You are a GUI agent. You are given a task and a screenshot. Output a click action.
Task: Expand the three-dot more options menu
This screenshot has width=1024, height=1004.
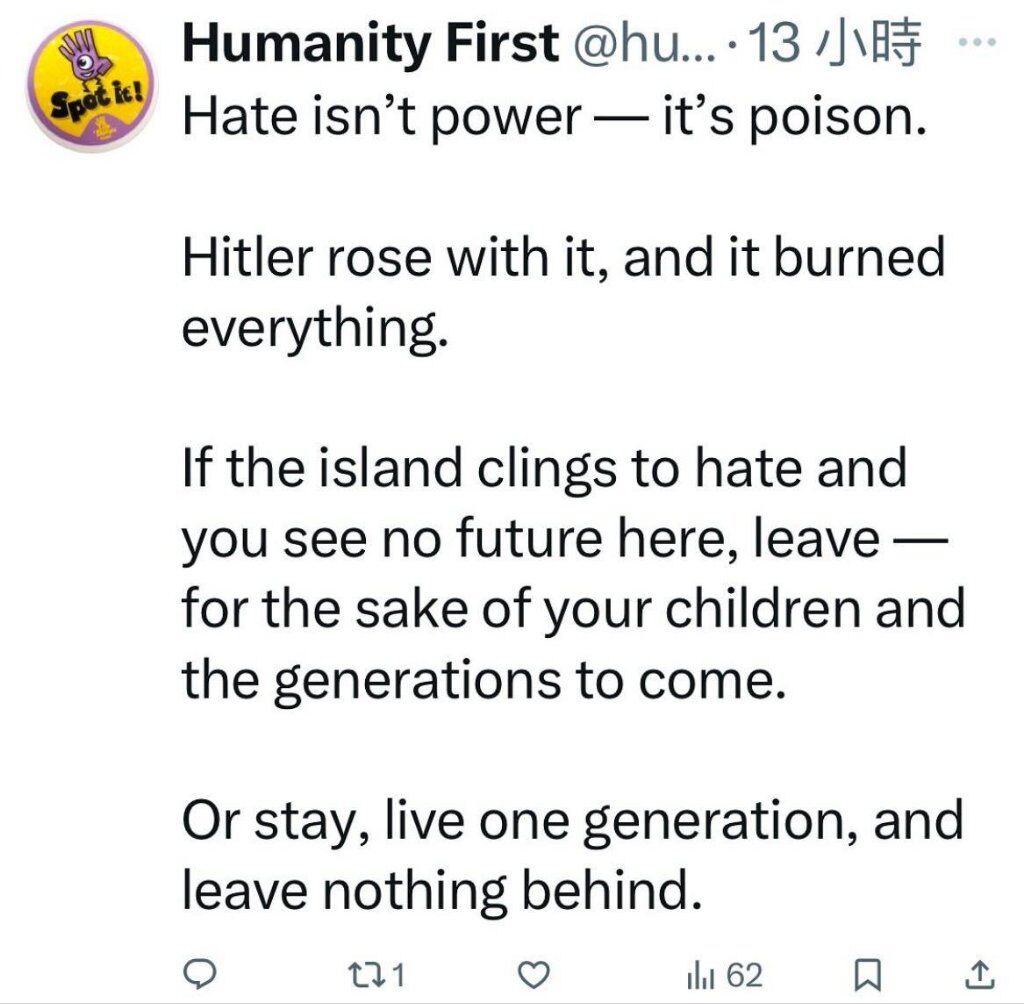tap(978, 42)
